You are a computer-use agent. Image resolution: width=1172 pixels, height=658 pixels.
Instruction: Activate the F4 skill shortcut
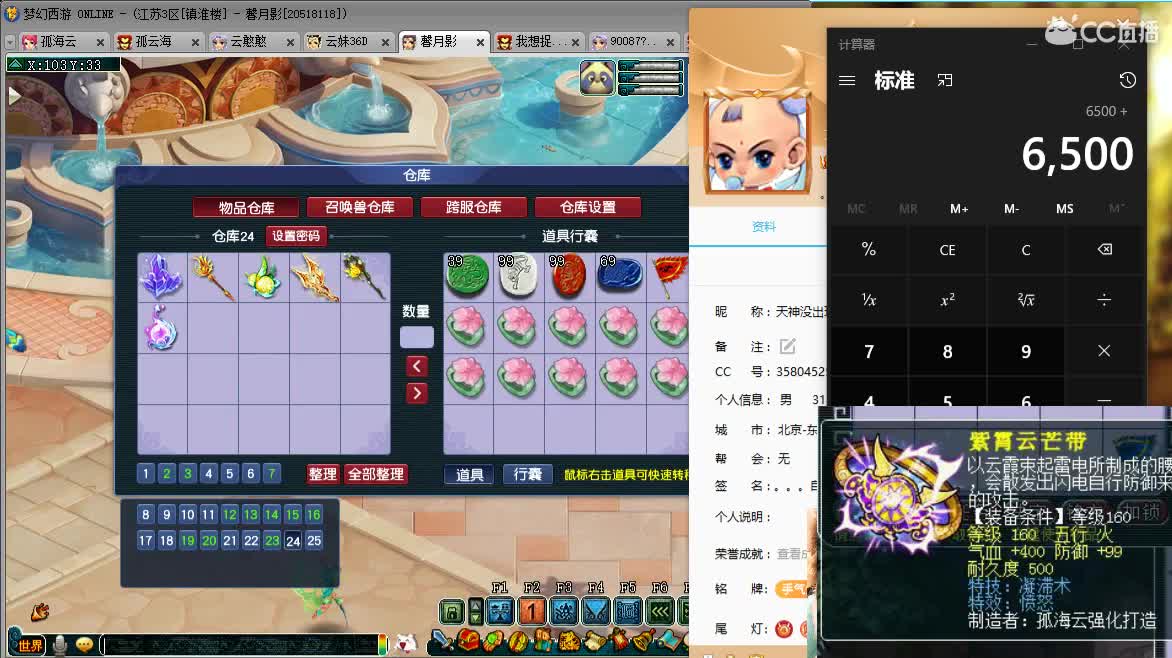tap(596, 612)
